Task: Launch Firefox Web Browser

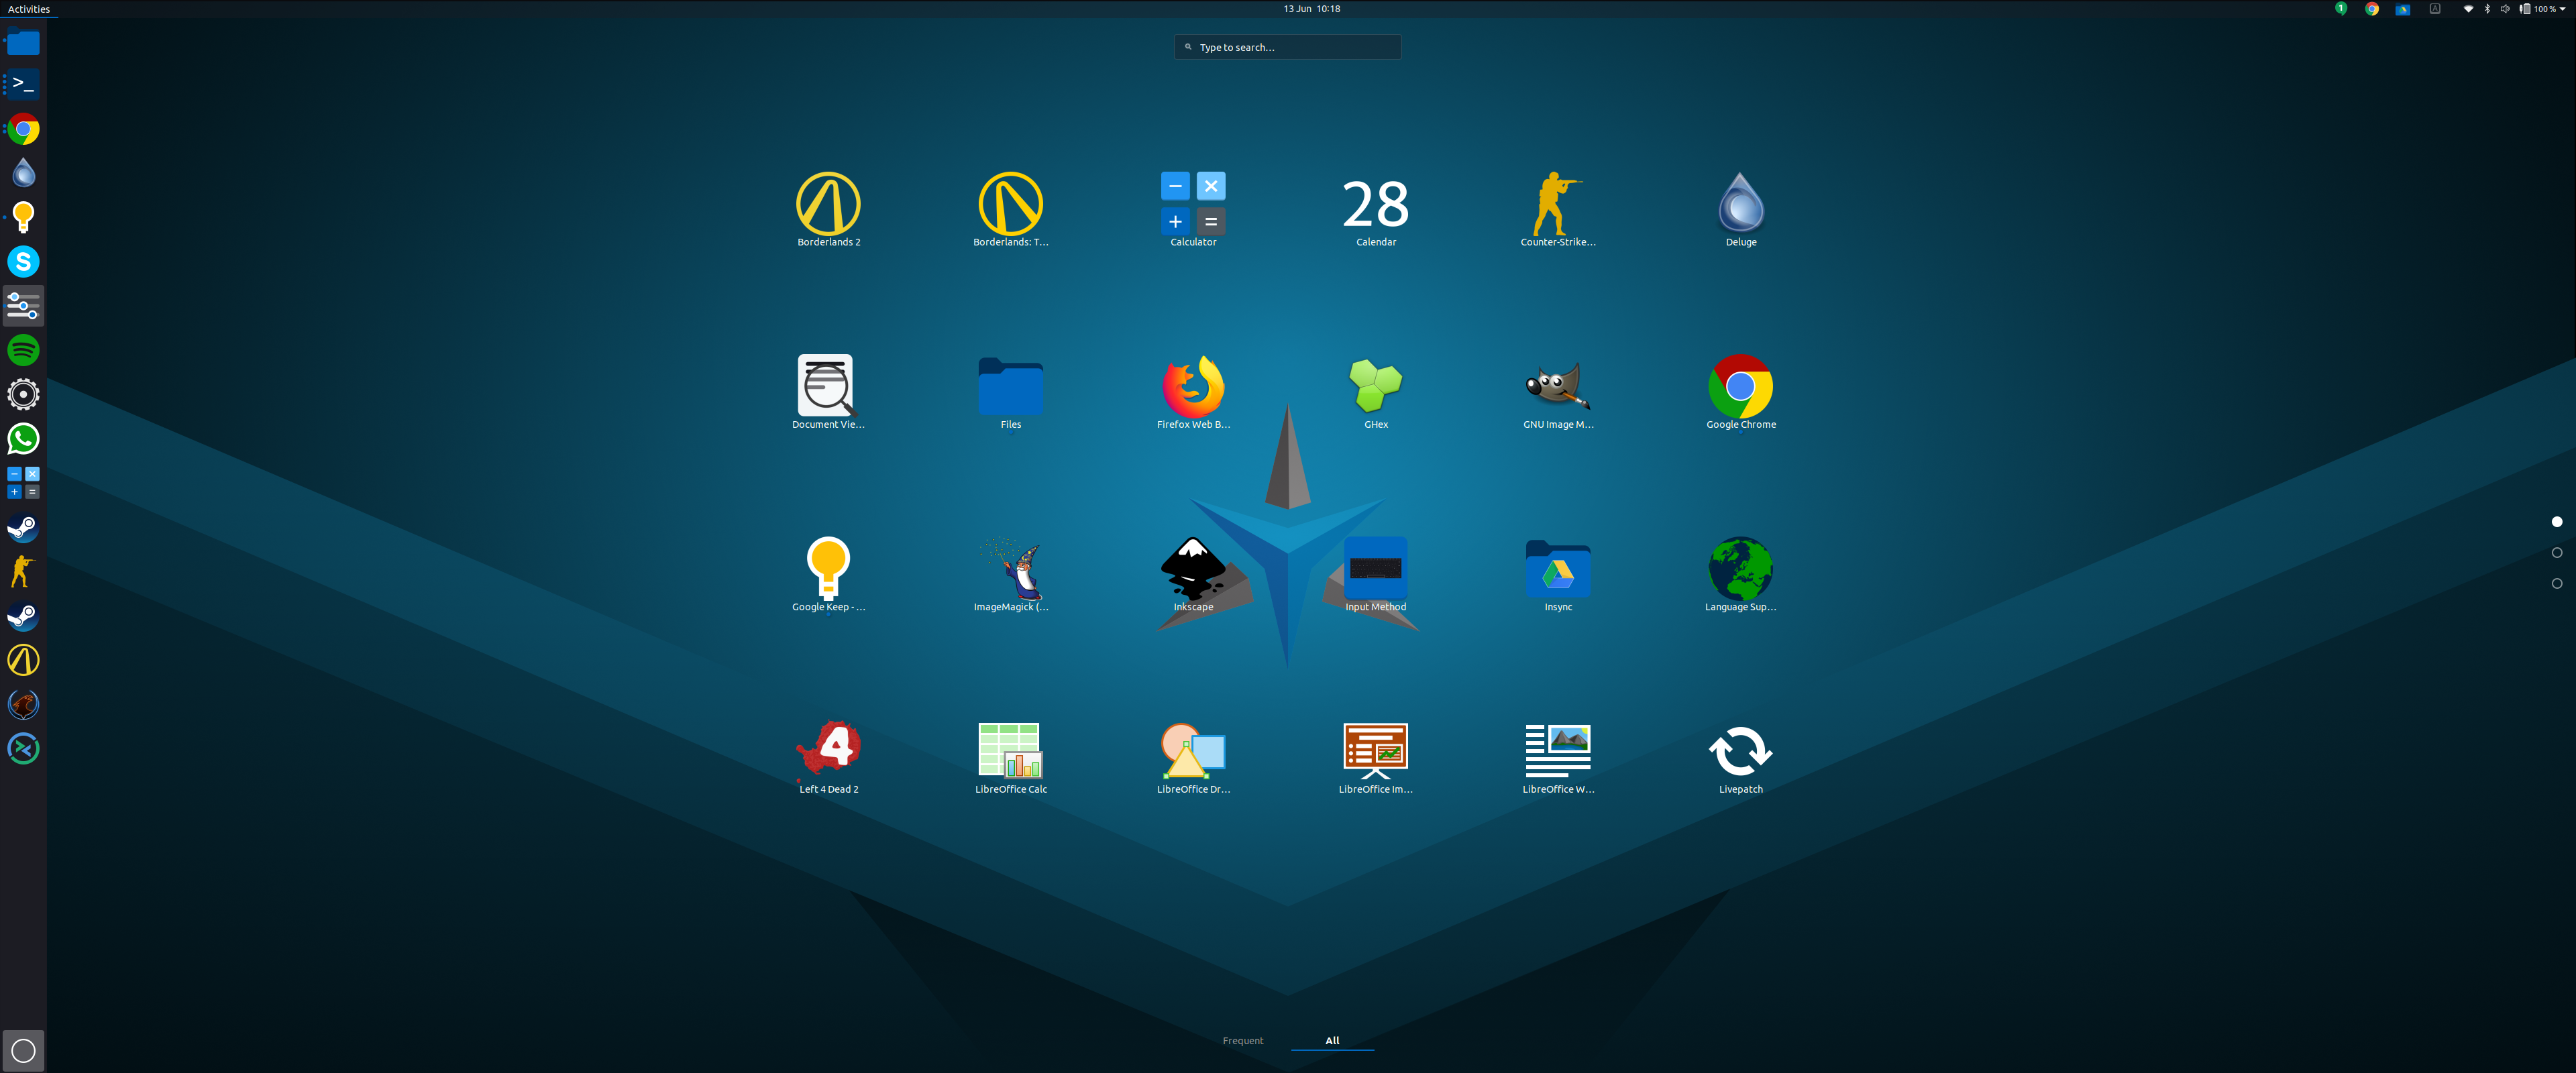Action: [x=1193, y=391]
